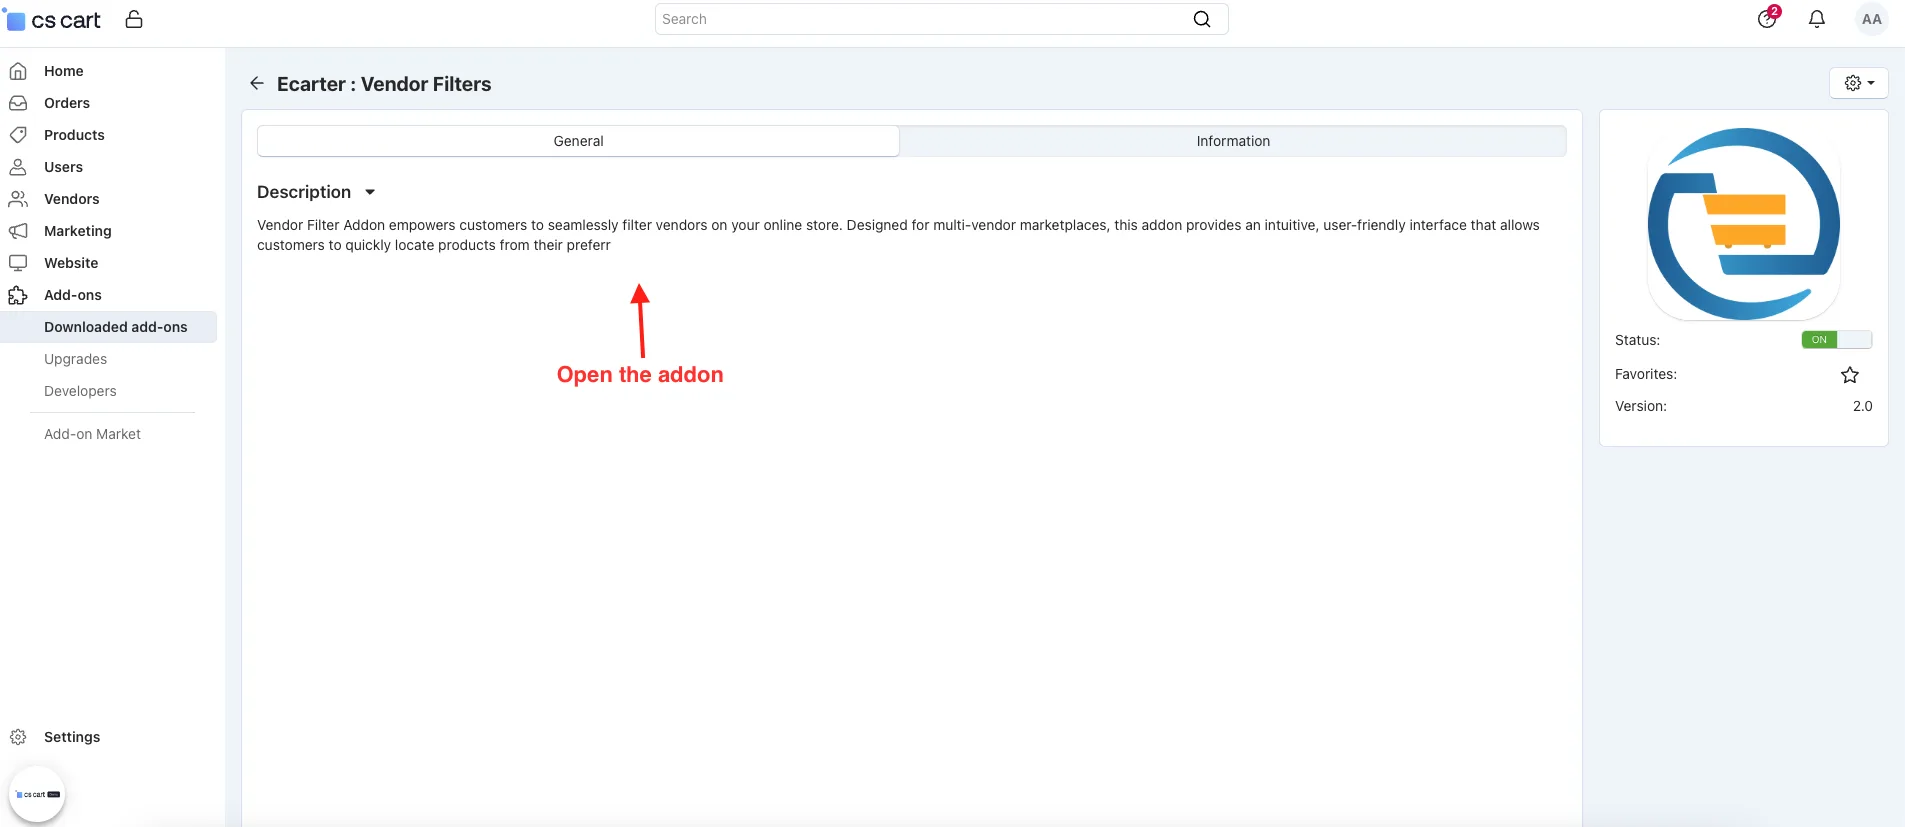
Task: Open the Add-on Market link
Action: point(92,434)
